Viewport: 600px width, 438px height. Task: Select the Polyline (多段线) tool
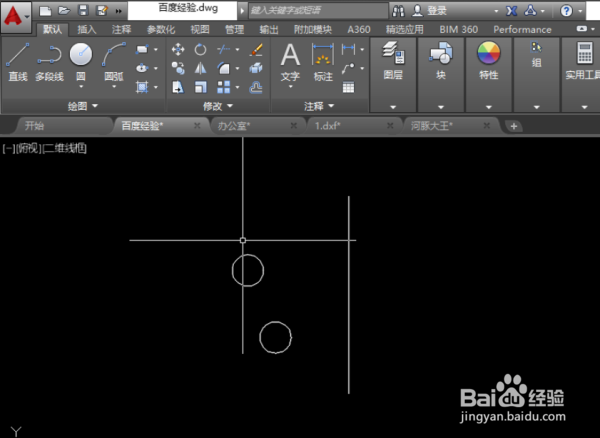coord(49,61)
